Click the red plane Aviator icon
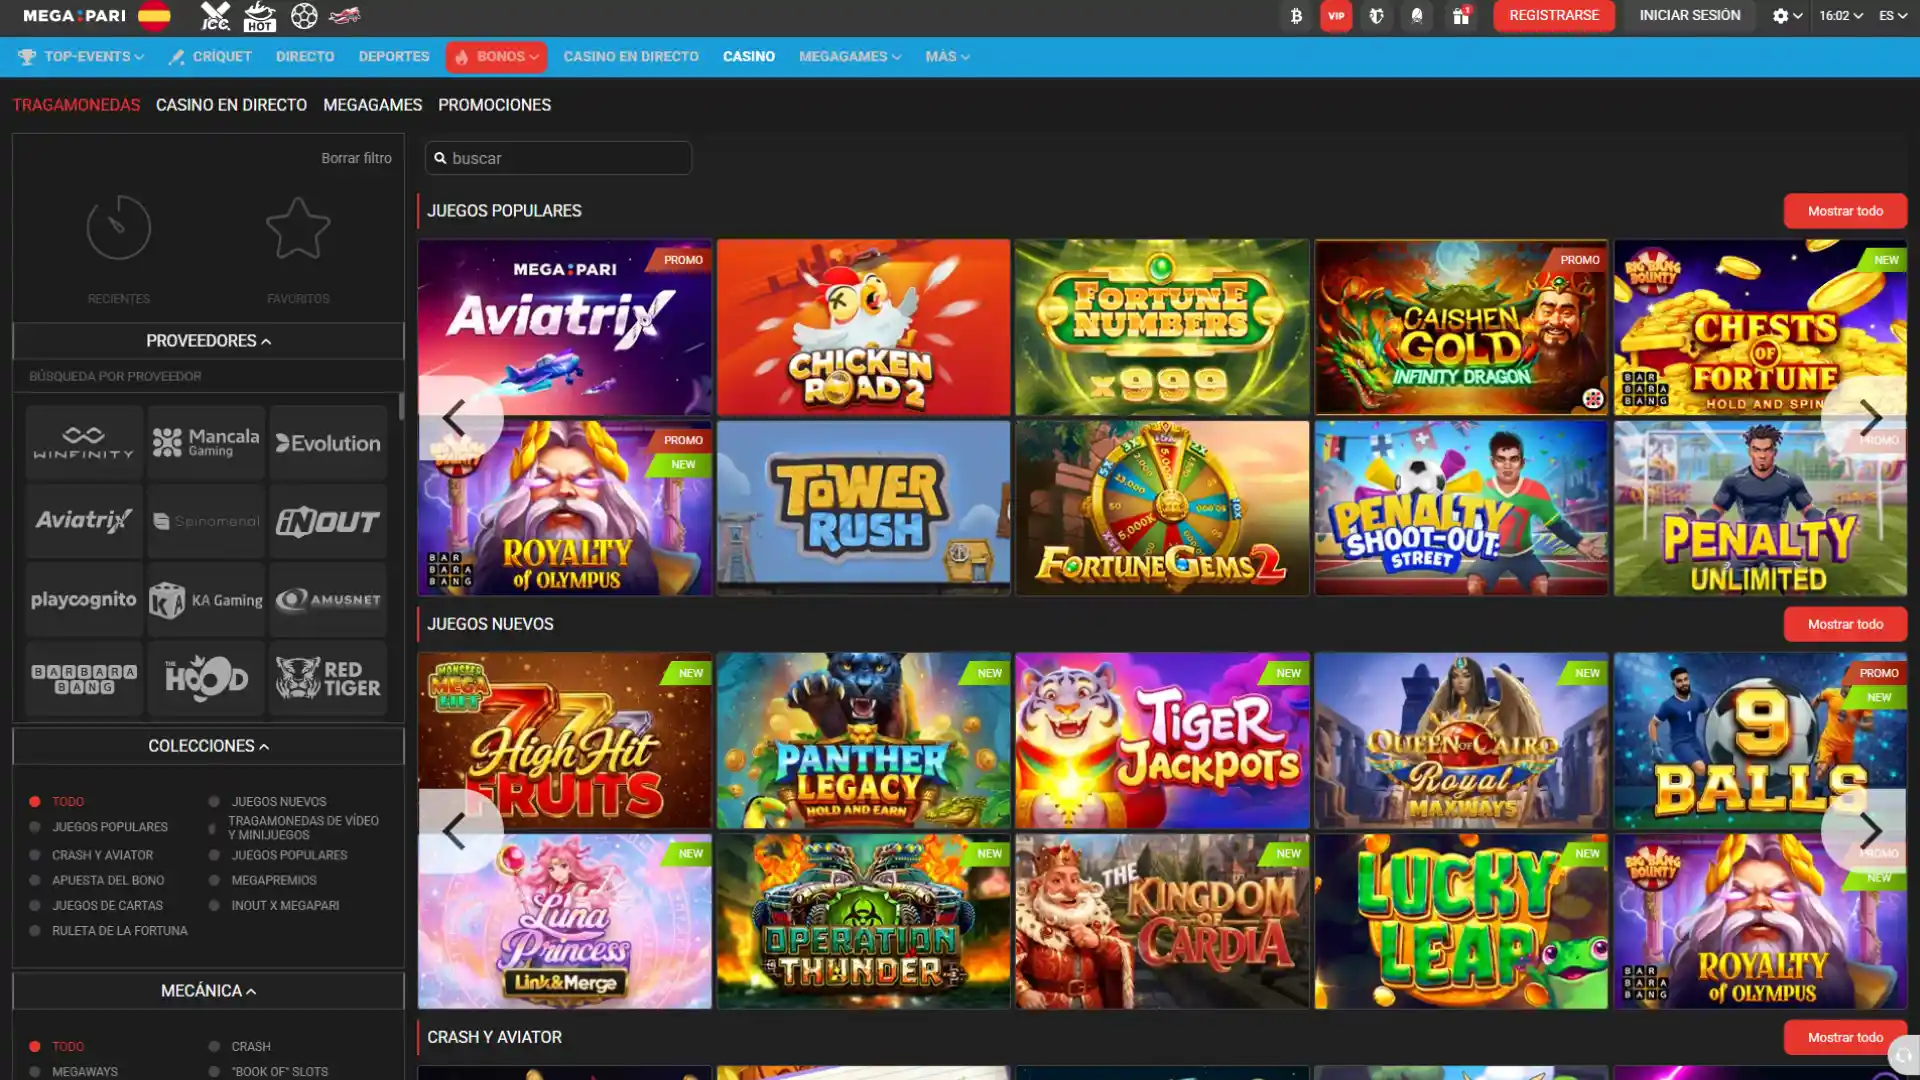1920x1080 pixels. [x=345, y=16]
